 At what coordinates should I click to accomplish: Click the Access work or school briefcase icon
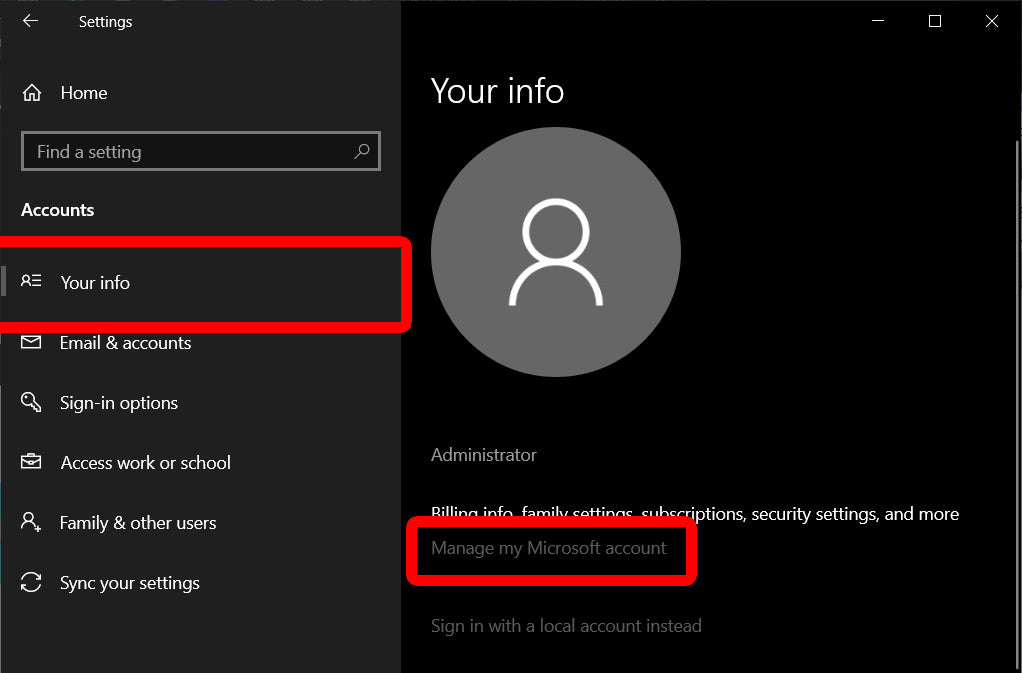pyautogui.click(x=31, y=462)
